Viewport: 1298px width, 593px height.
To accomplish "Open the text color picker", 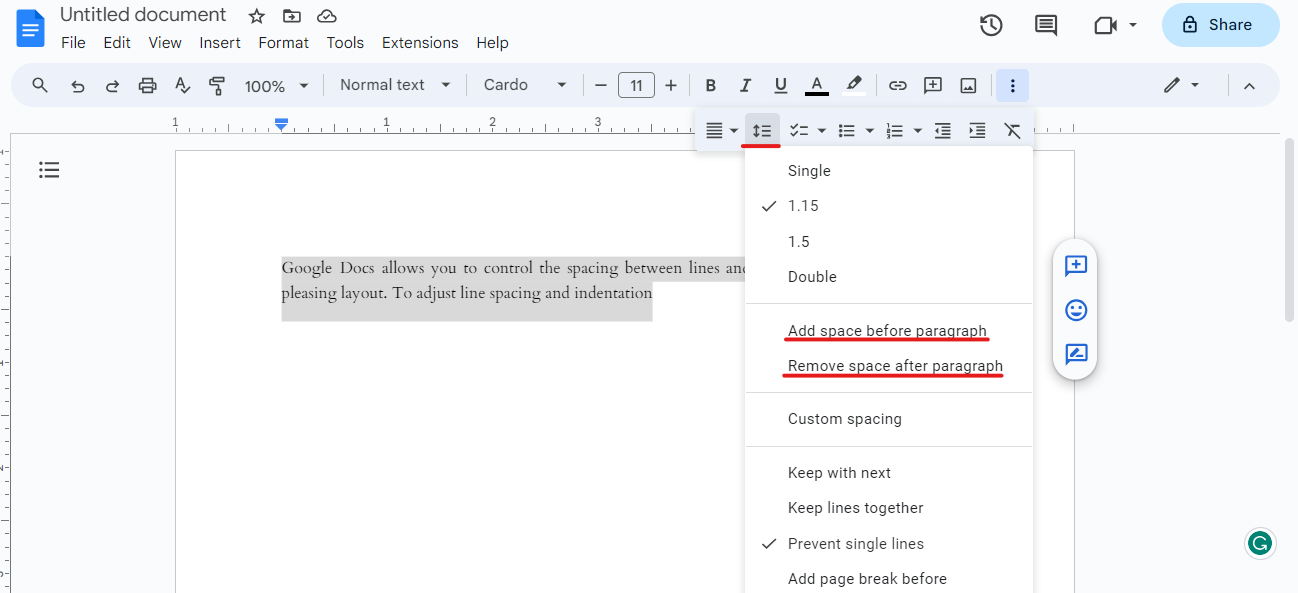I will tap(817, 86).
